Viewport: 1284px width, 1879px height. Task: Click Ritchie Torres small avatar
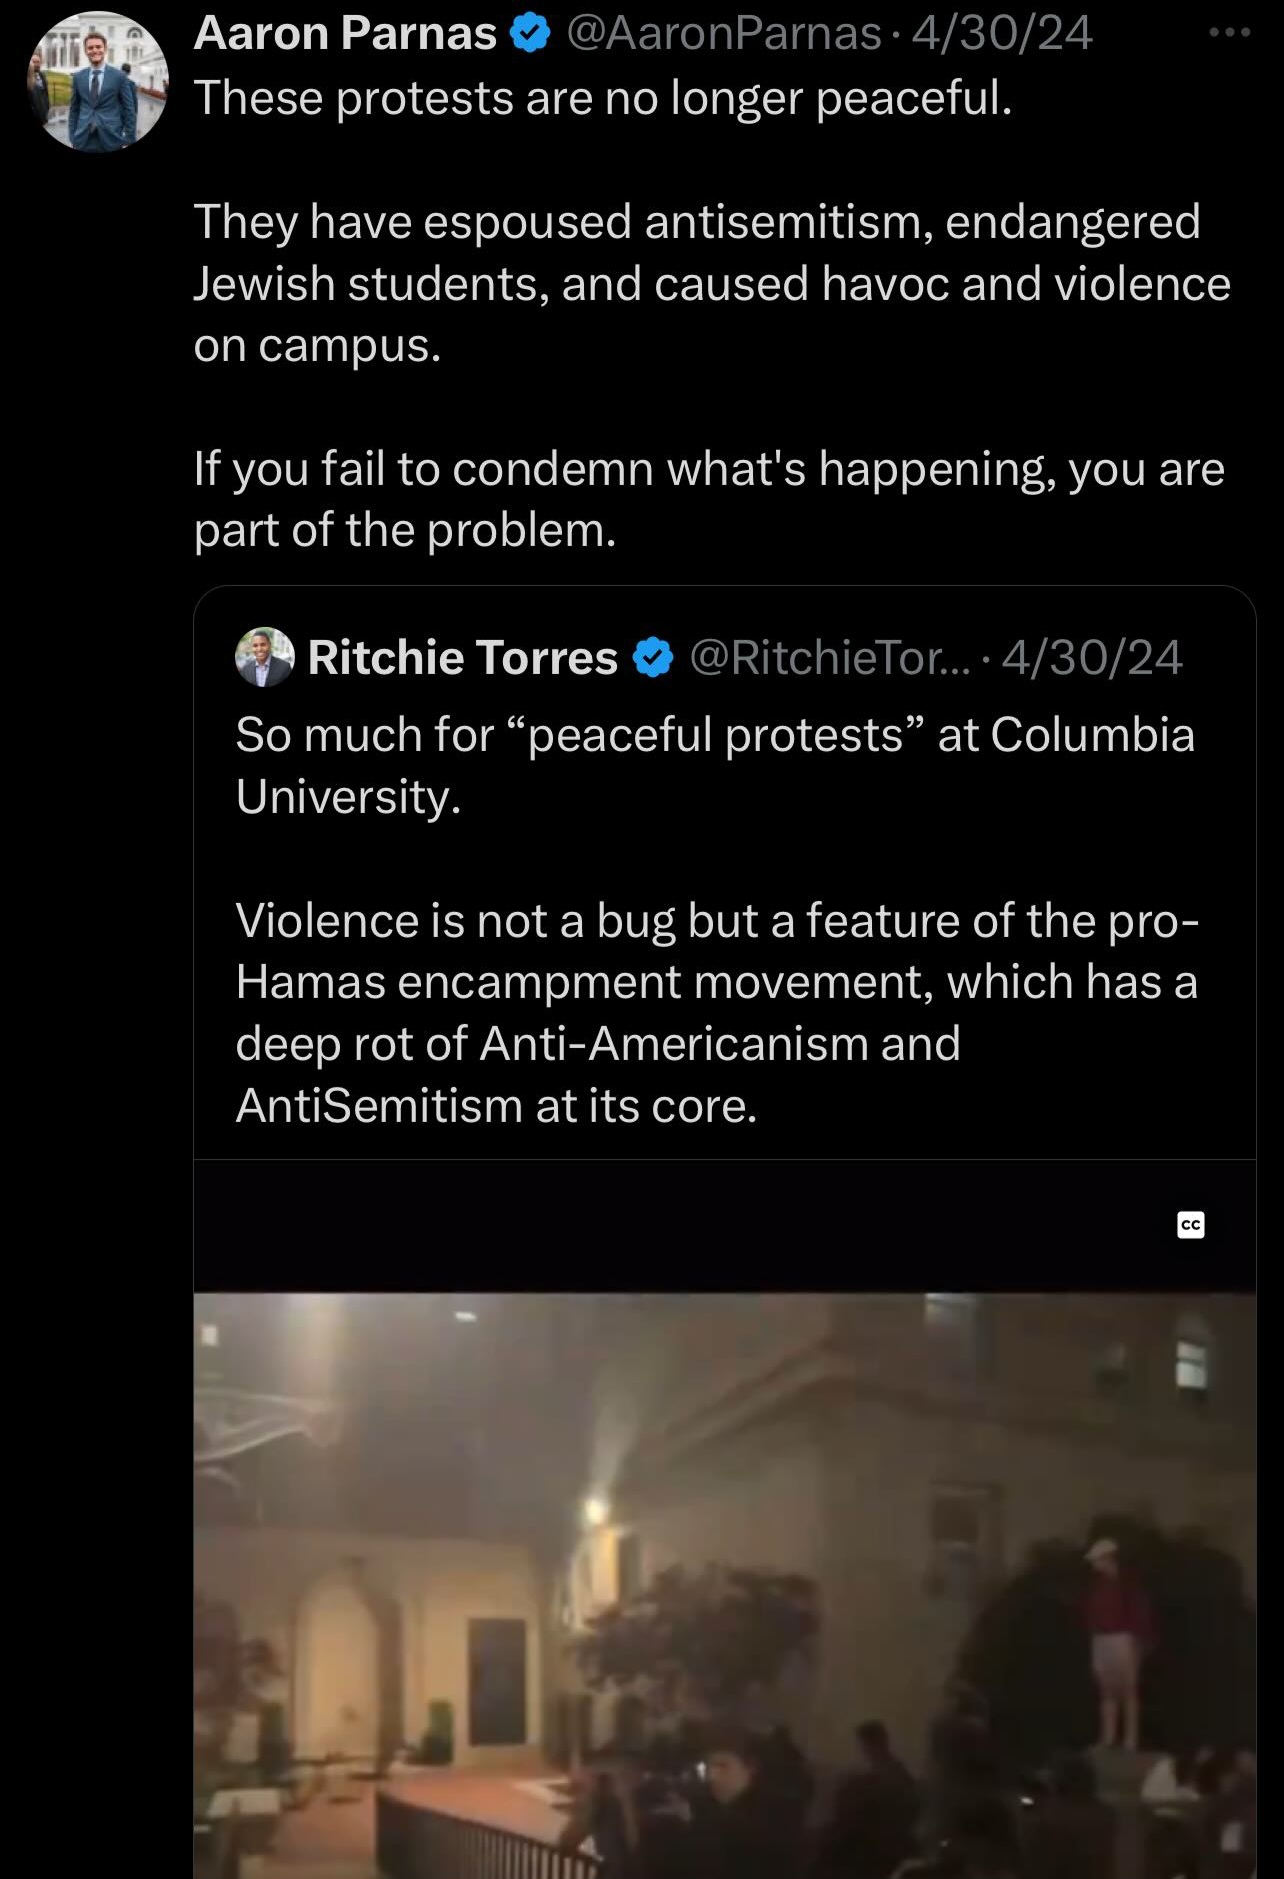tap(265, 657)
